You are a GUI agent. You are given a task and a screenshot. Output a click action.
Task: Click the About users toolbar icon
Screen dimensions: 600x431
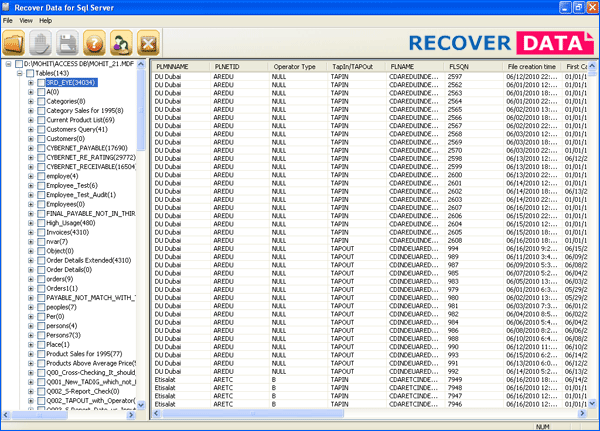pyautogui.click(x=122, y=43)
